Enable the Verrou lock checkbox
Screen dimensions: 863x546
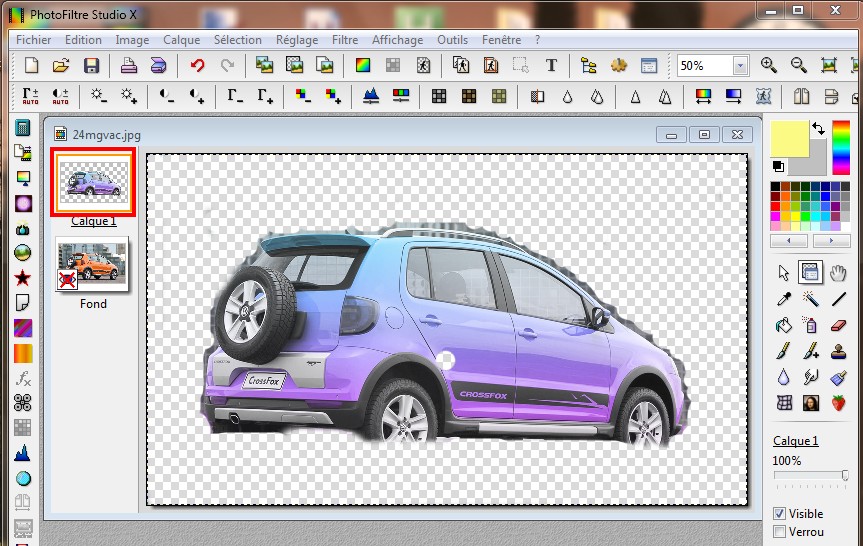(x=780, y=532)
